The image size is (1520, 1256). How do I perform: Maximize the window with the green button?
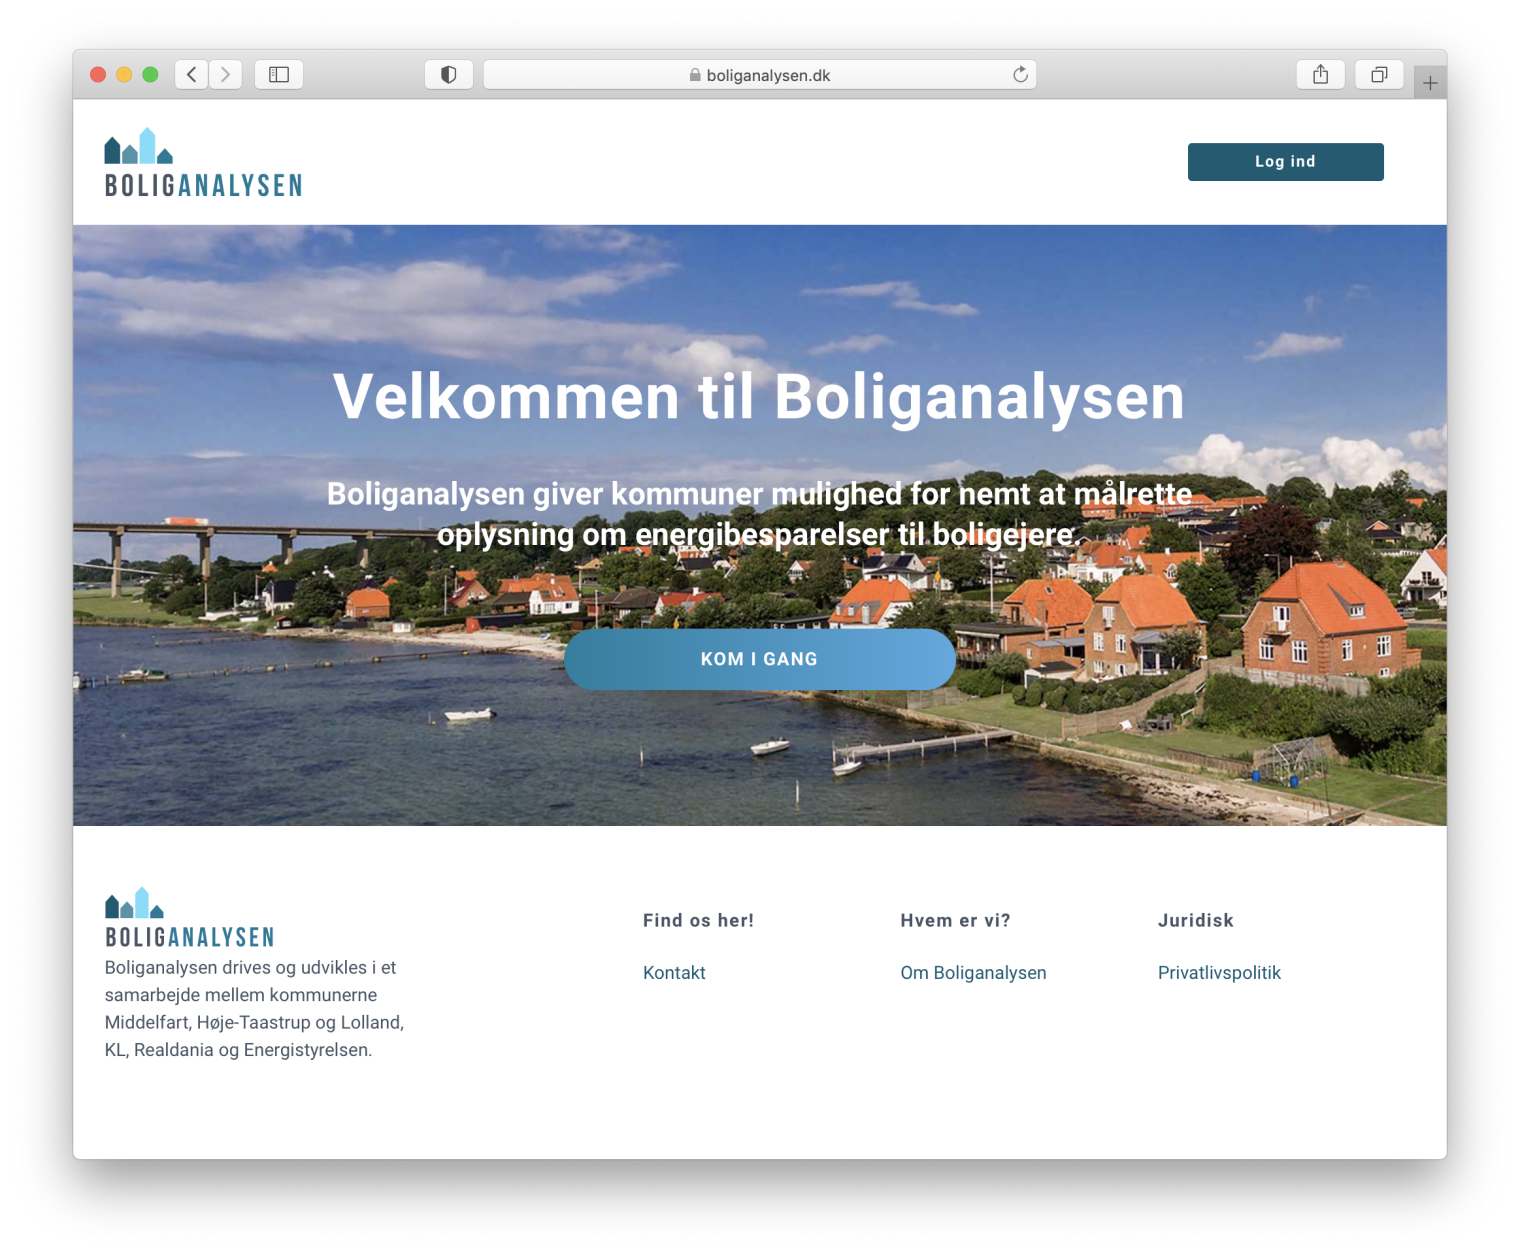click(150, 75)
